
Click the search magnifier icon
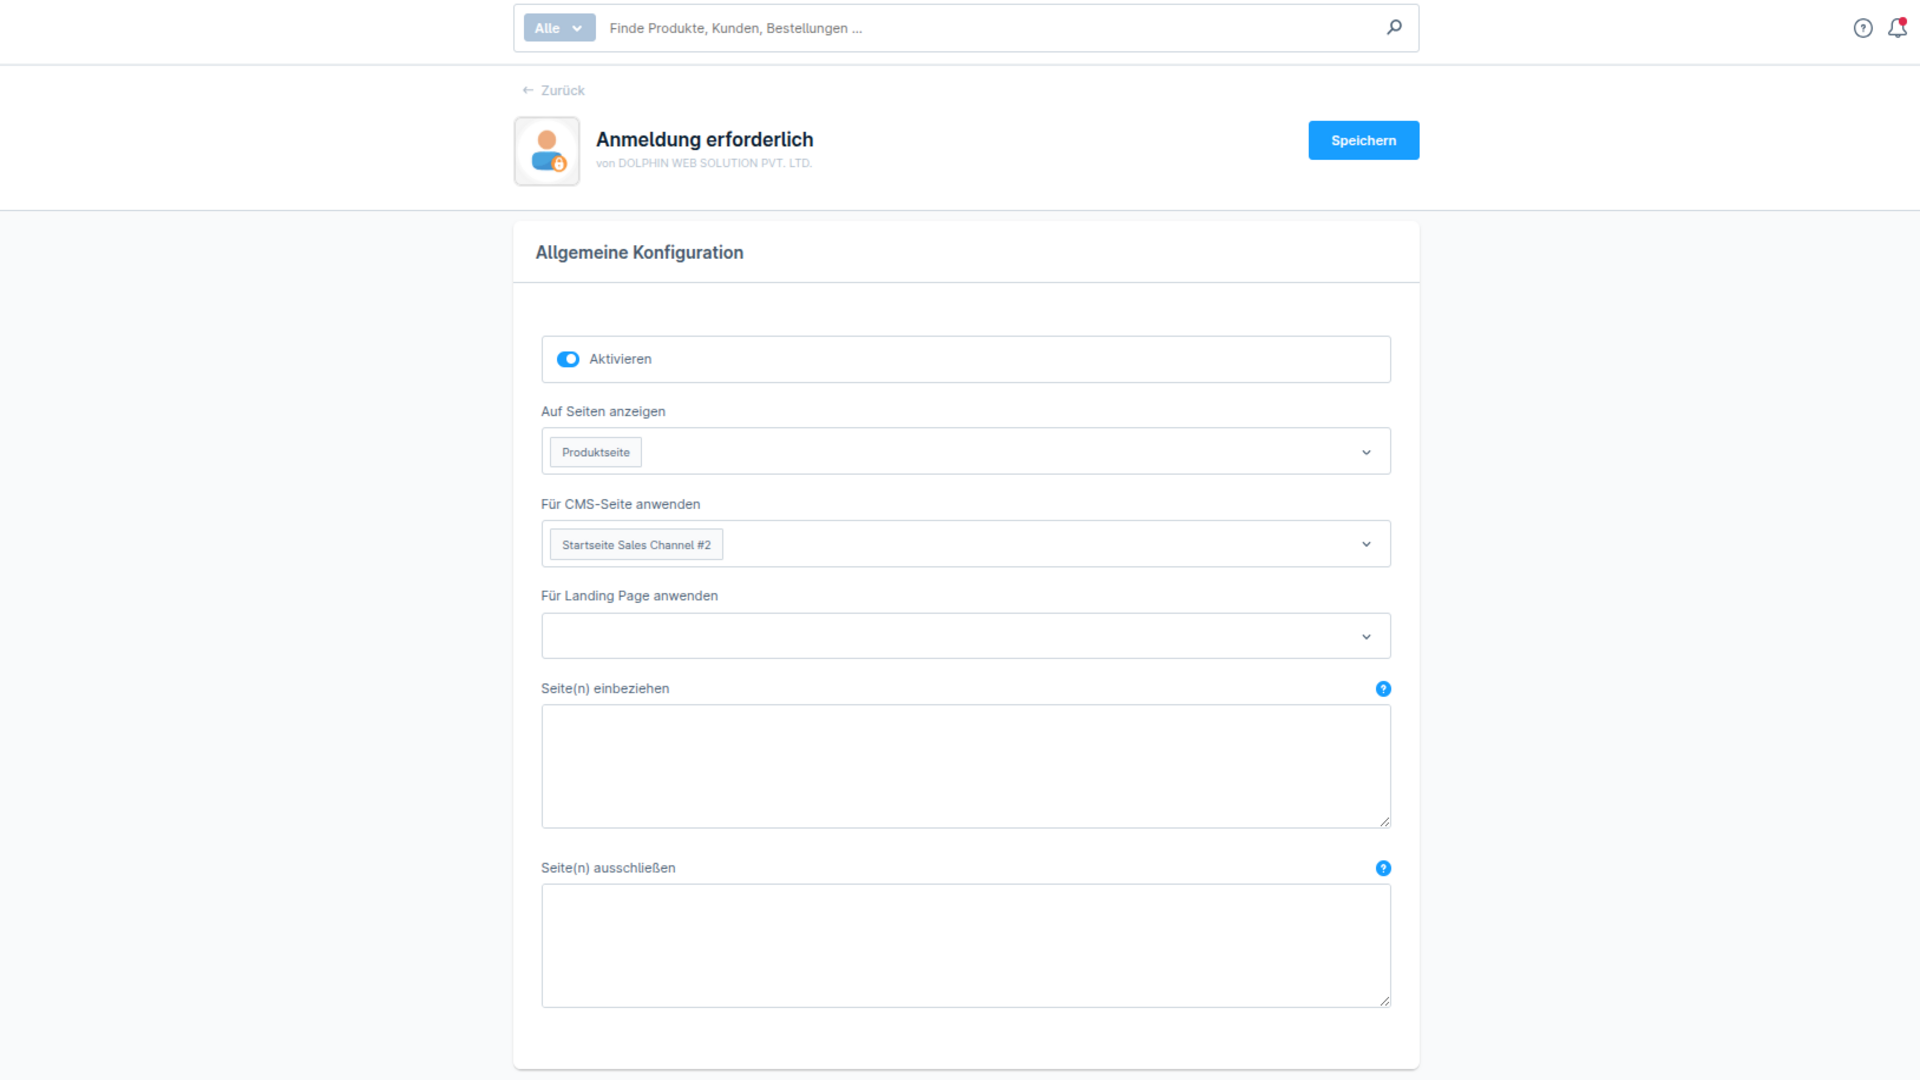1394,27
